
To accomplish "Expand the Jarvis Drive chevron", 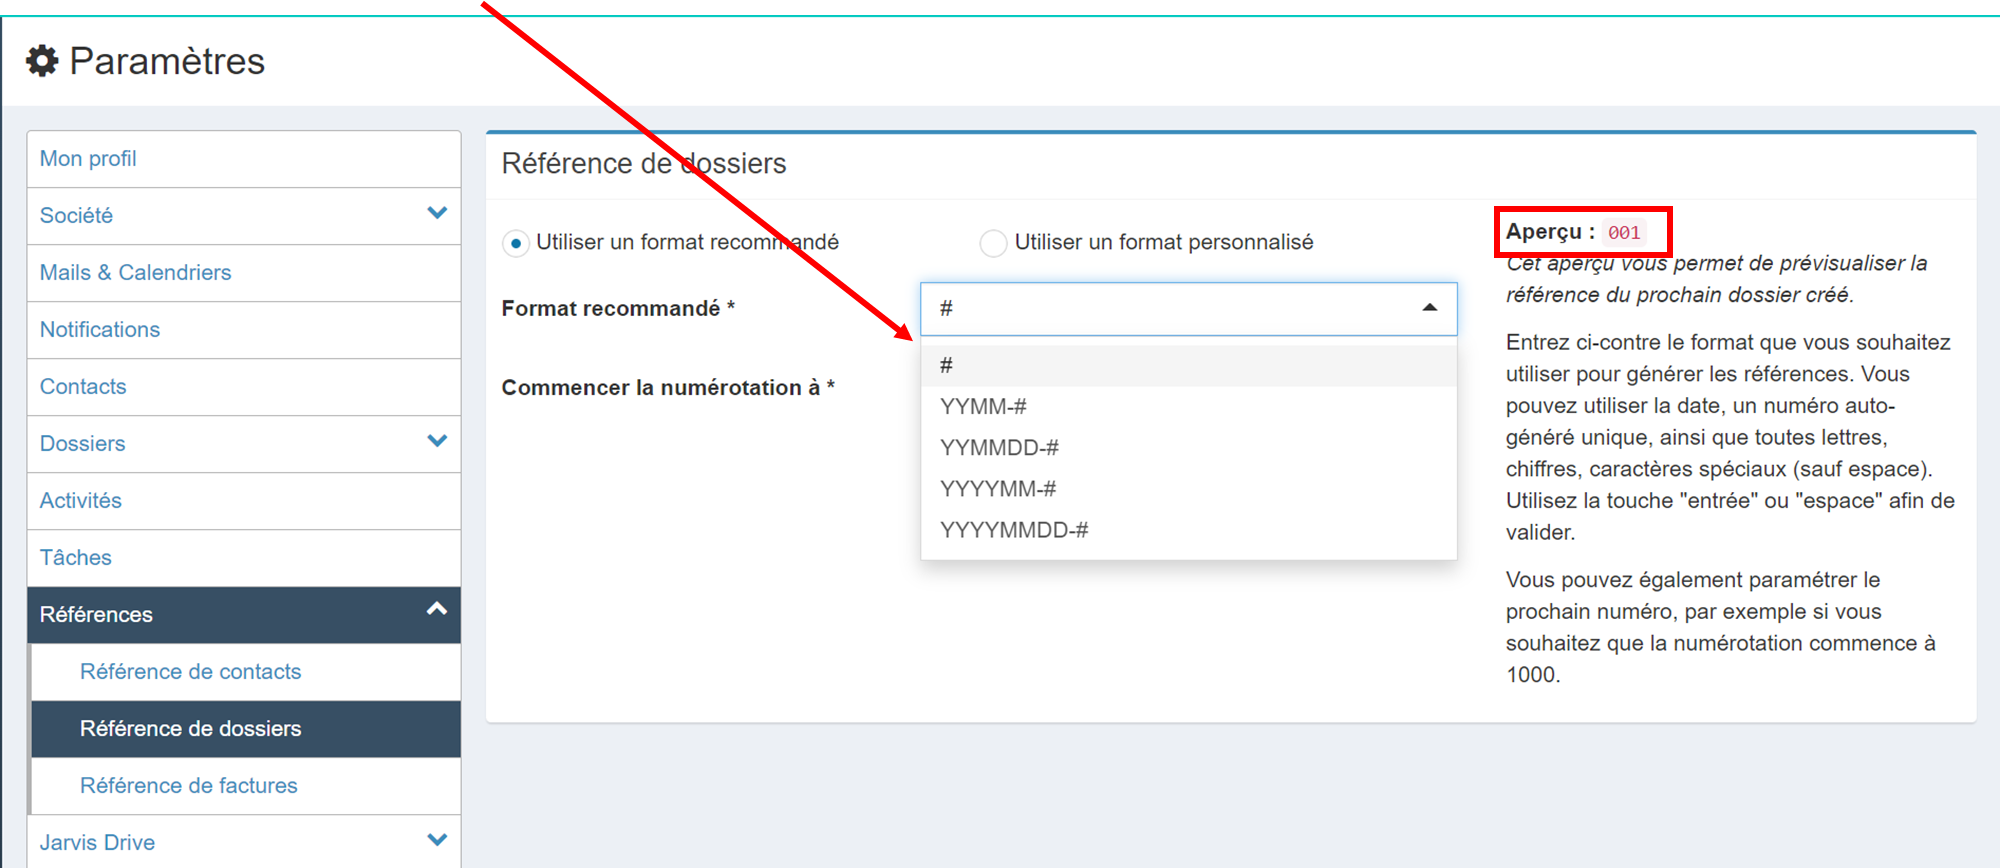I will click(437, 840).
